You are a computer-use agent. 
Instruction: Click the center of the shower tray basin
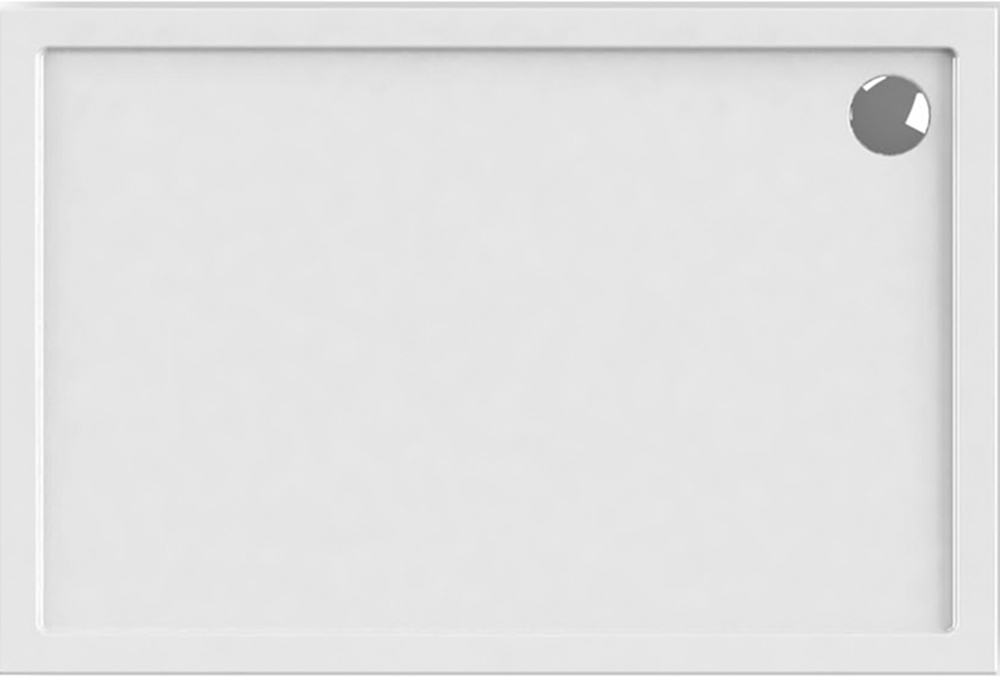tap(497, 340)
